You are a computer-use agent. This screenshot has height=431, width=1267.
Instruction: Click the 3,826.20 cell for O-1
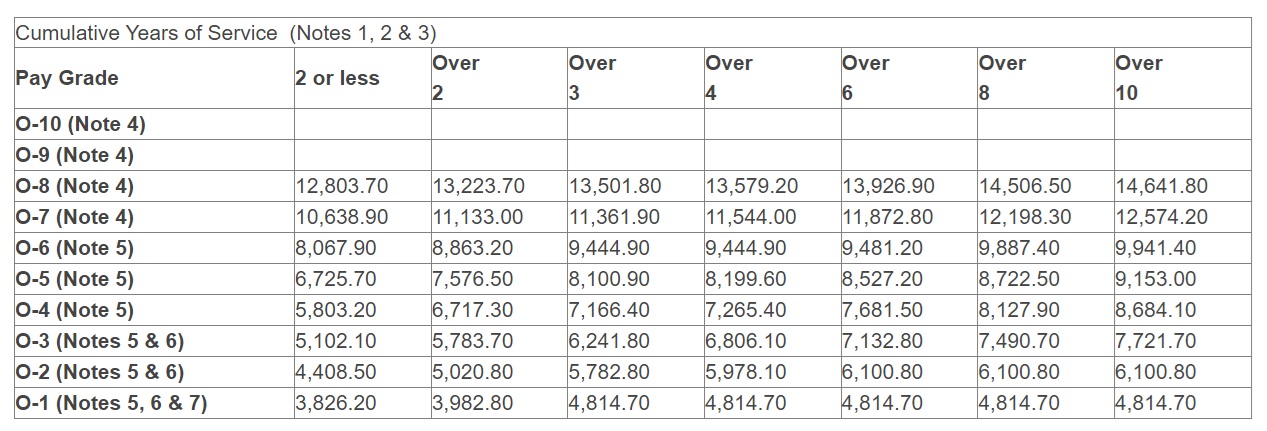pyautogui.click(x=336, y=404)
